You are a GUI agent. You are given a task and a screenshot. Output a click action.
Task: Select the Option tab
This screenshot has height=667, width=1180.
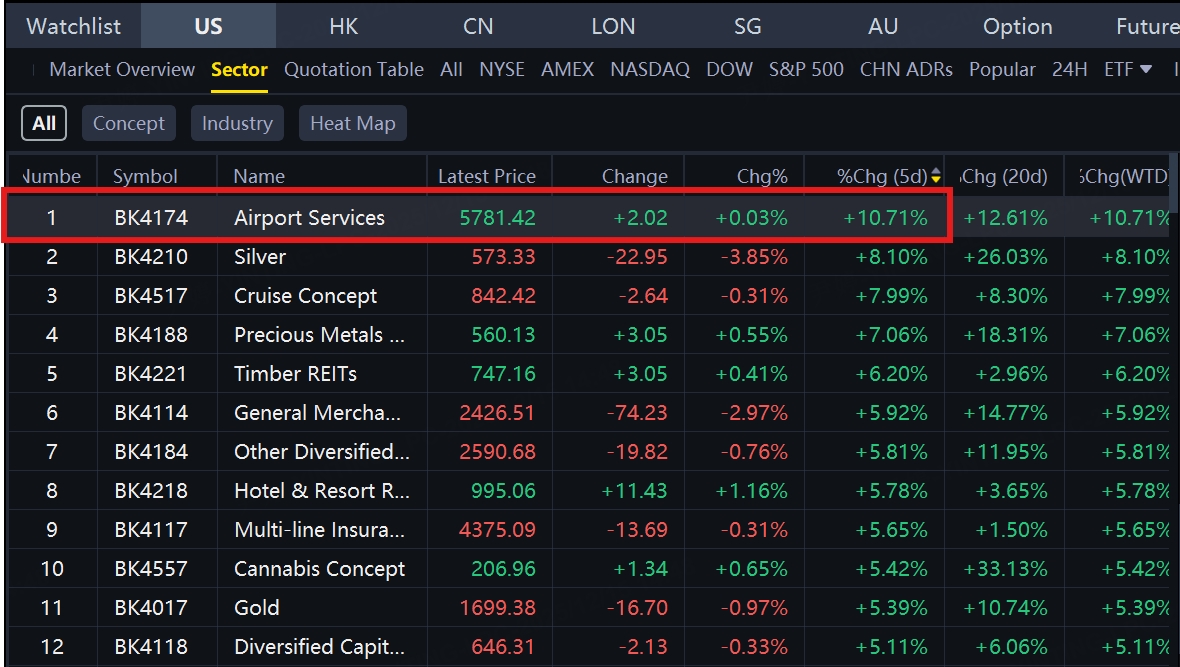(1017, 26)
